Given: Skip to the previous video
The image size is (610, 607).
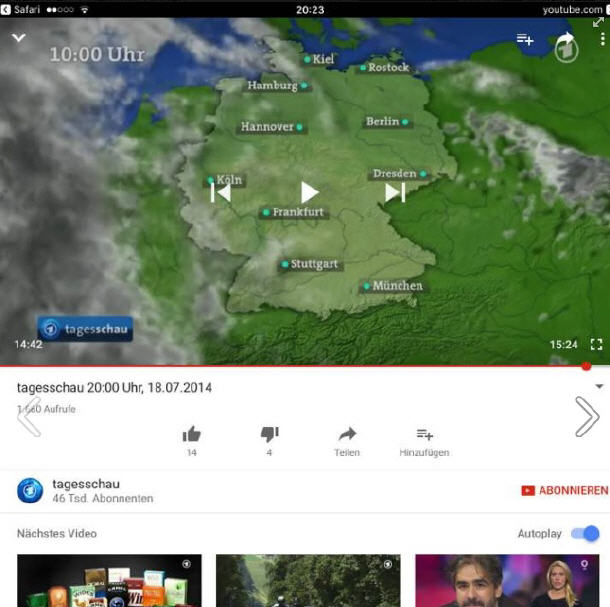Looking at the screenshot, I should click(x=221, y=192).
